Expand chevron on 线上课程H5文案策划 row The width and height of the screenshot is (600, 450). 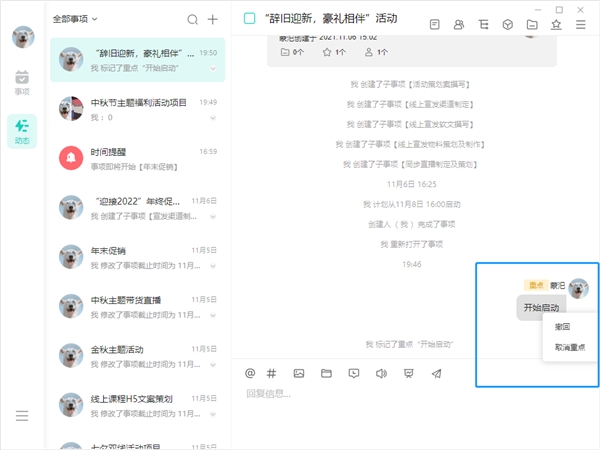[x=213, y=414]
